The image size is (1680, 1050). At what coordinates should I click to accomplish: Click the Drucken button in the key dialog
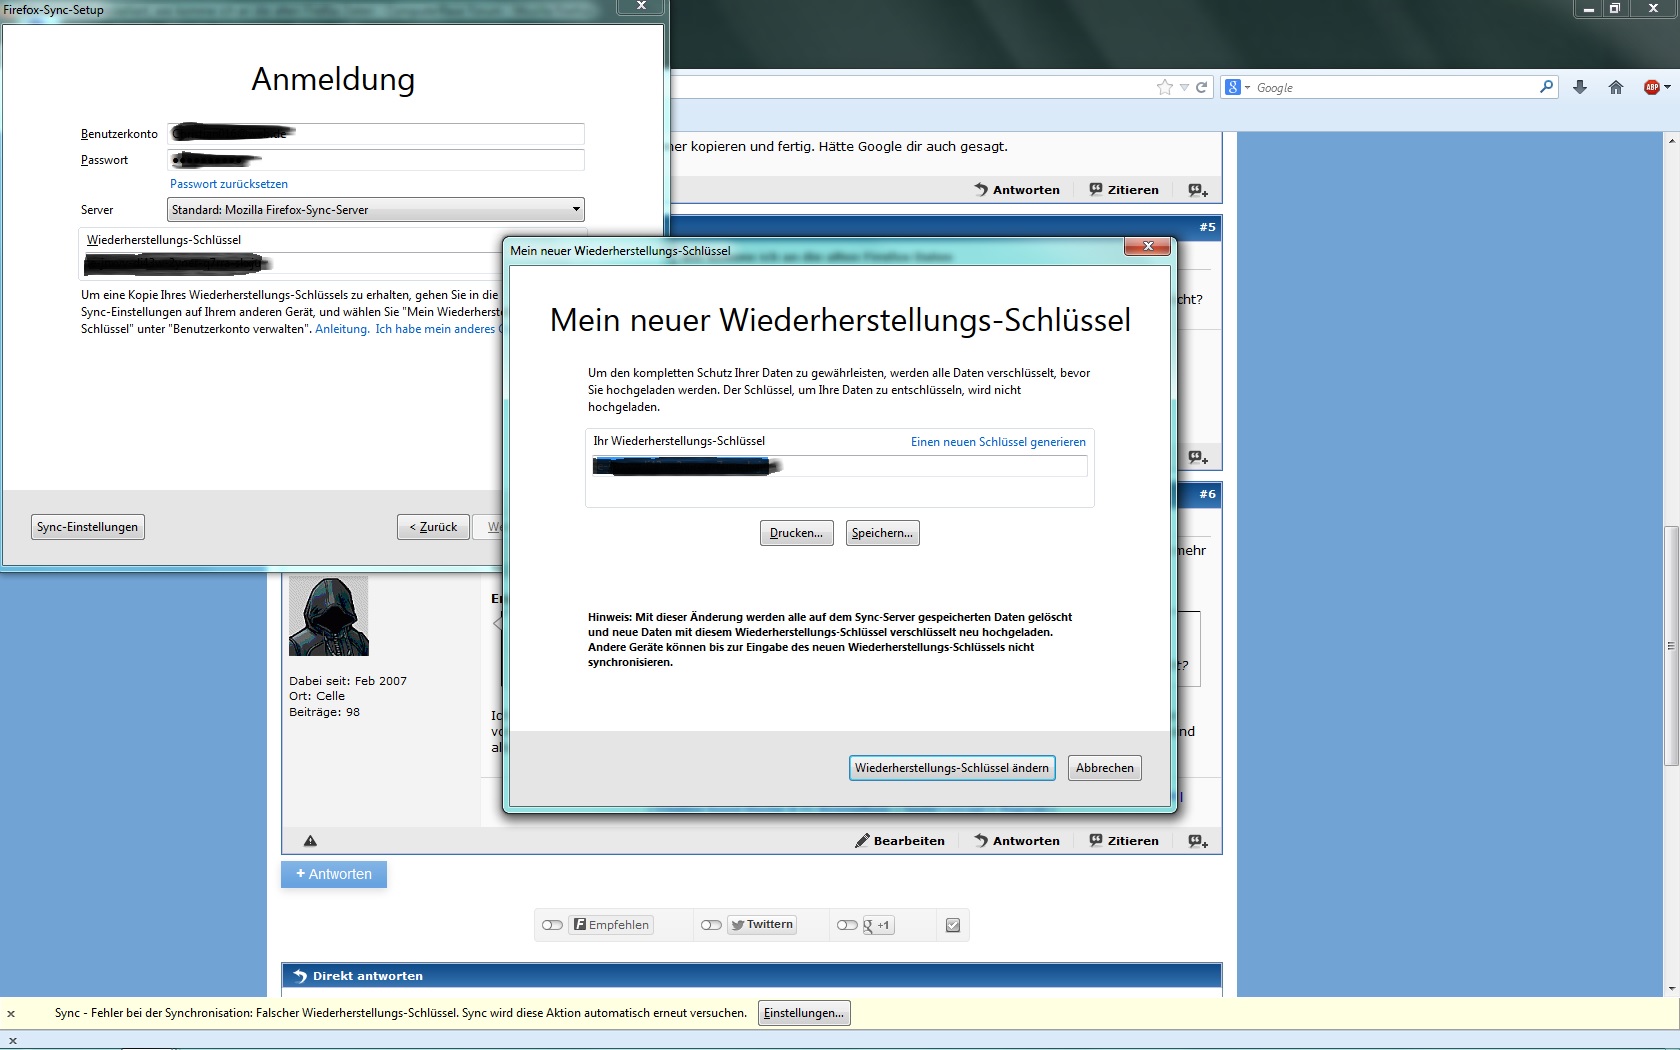pyautogui.click(x=796, y=533)
